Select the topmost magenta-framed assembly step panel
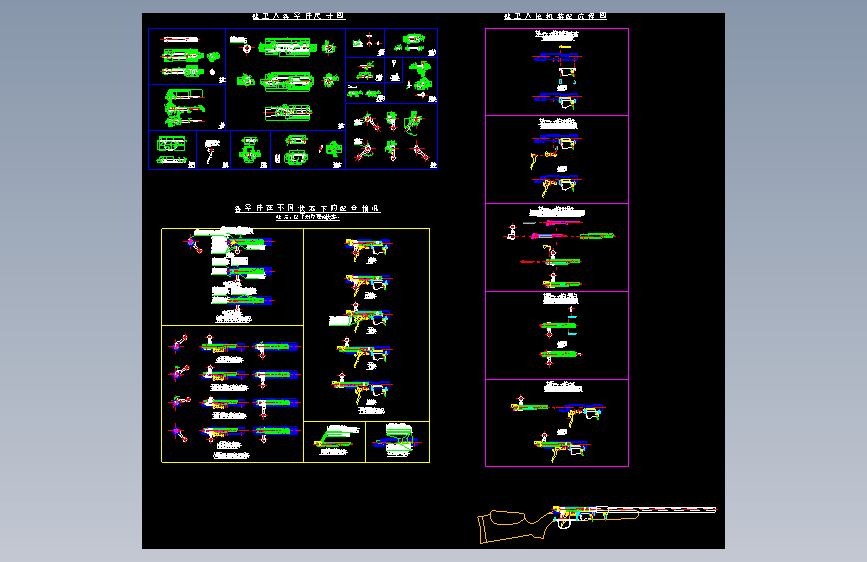The image size is (867, 562). pyautogui.click(x=557, y=72)
